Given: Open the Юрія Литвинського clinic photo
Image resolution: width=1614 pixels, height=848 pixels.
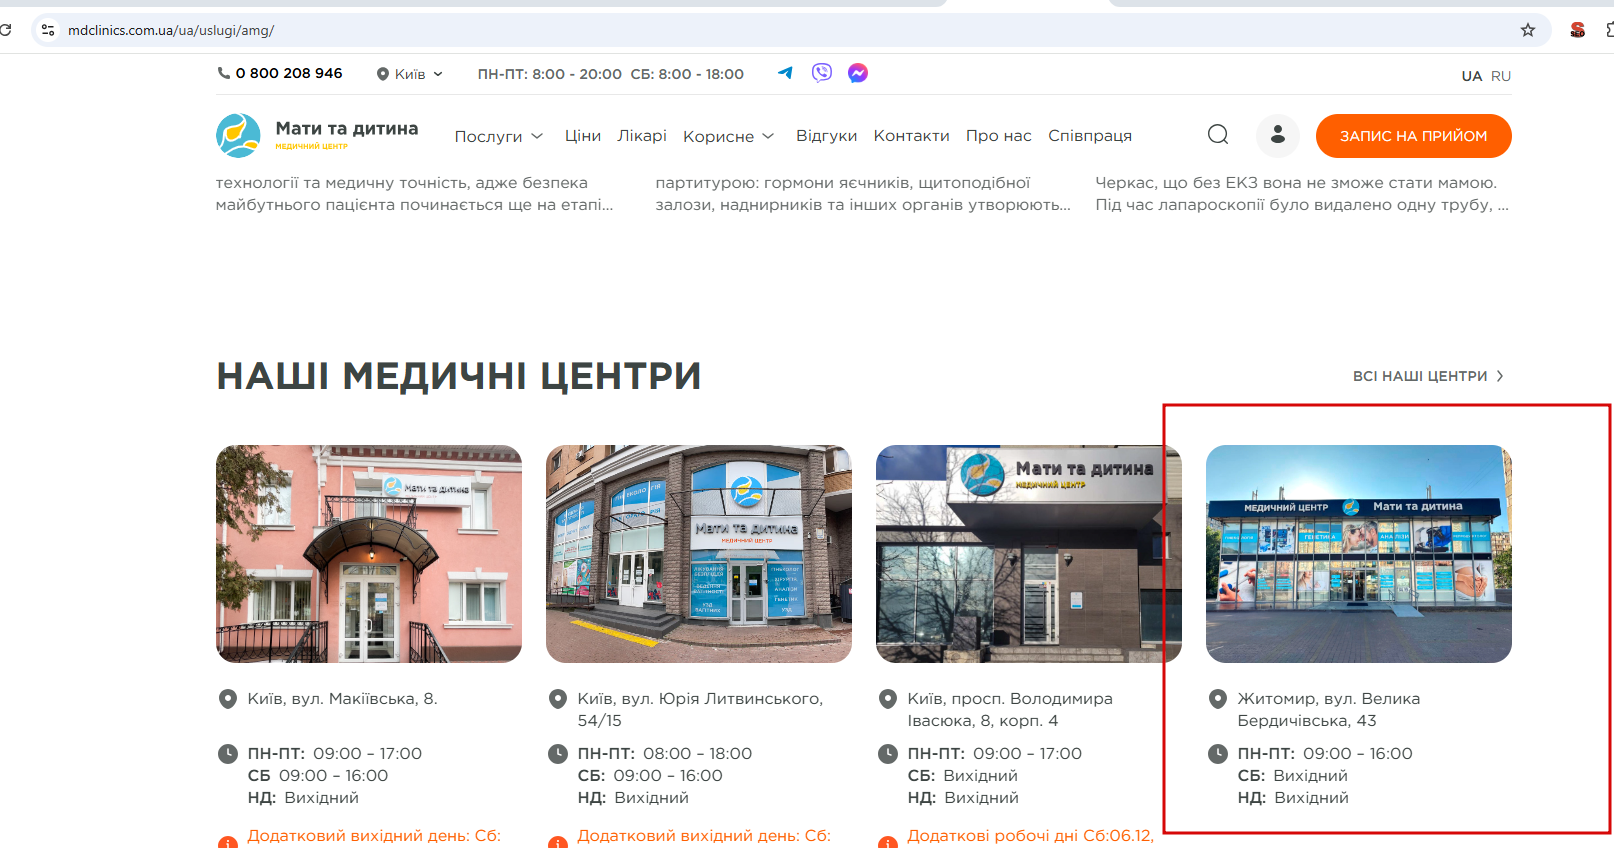Looking at the screenshot, I should [699, 554].
